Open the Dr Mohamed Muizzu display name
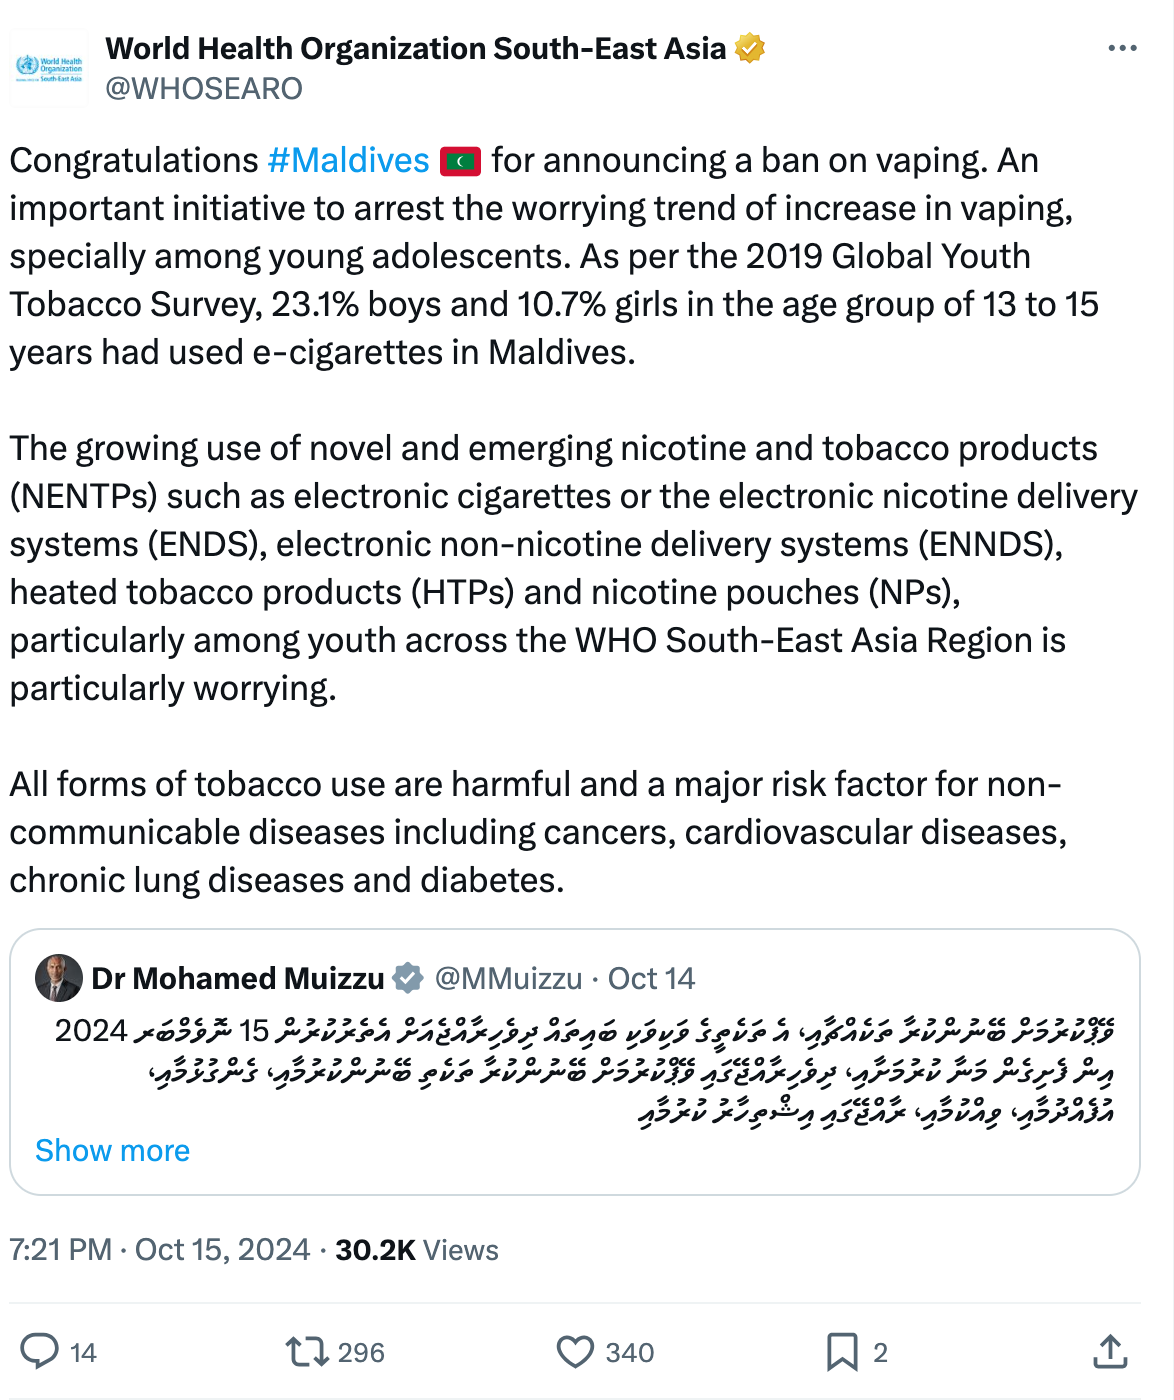Viewport: 1174px width, 1400px height. [238, 978]
